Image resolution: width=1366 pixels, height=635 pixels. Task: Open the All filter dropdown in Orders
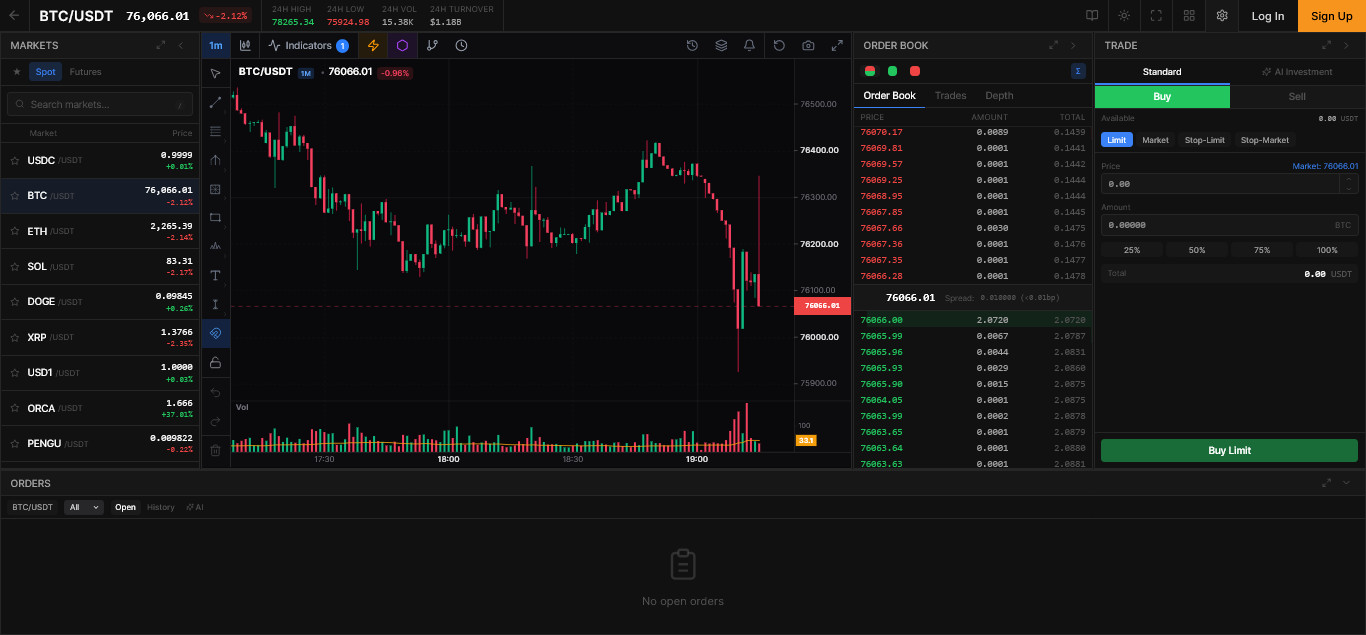(83, 507)
